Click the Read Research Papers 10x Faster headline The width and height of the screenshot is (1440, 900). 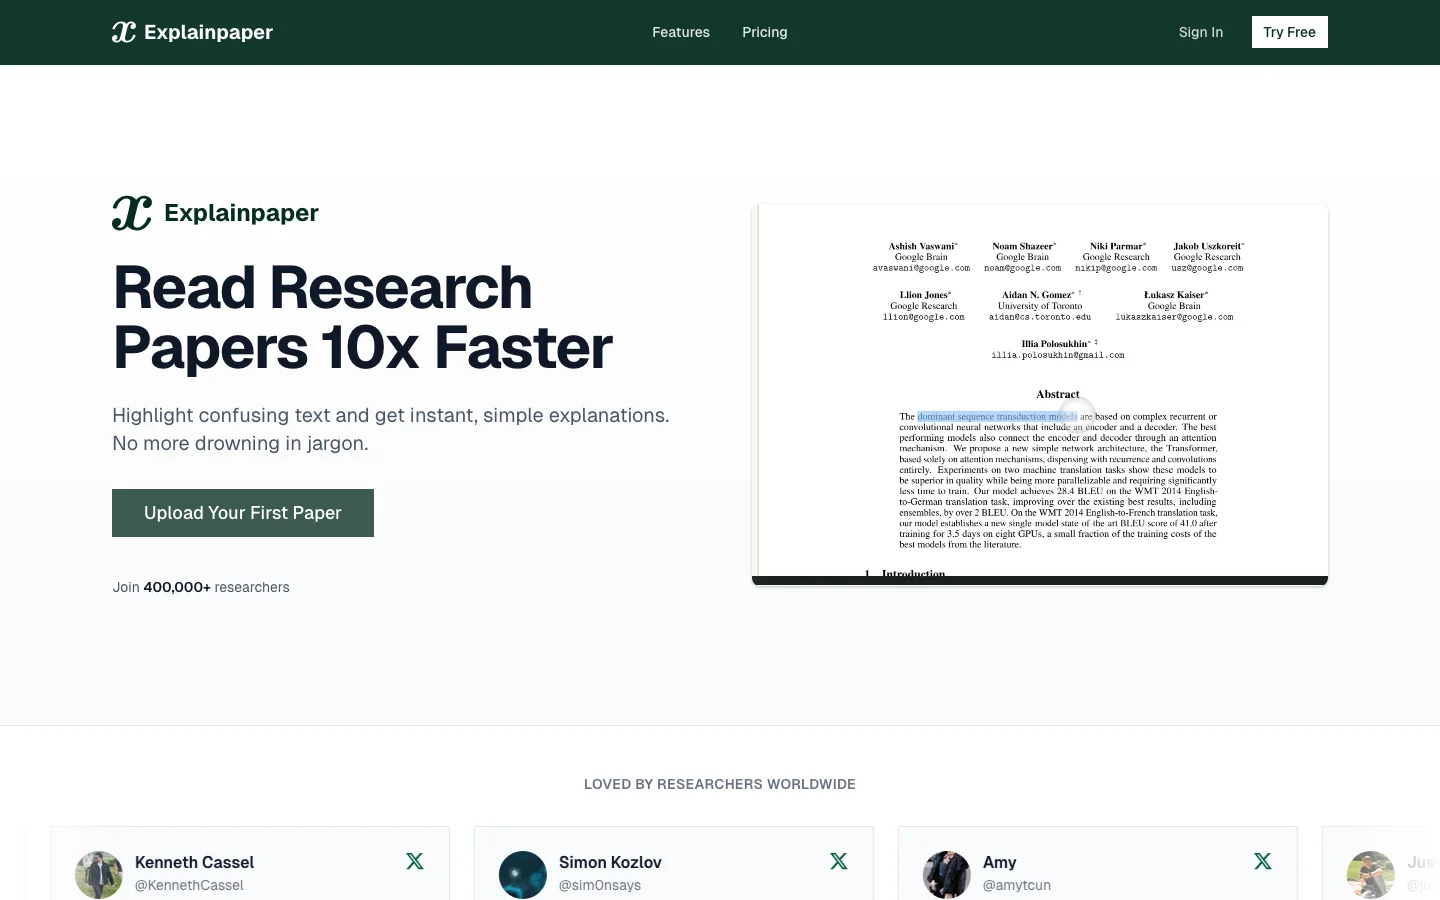[x=363, y=317]
